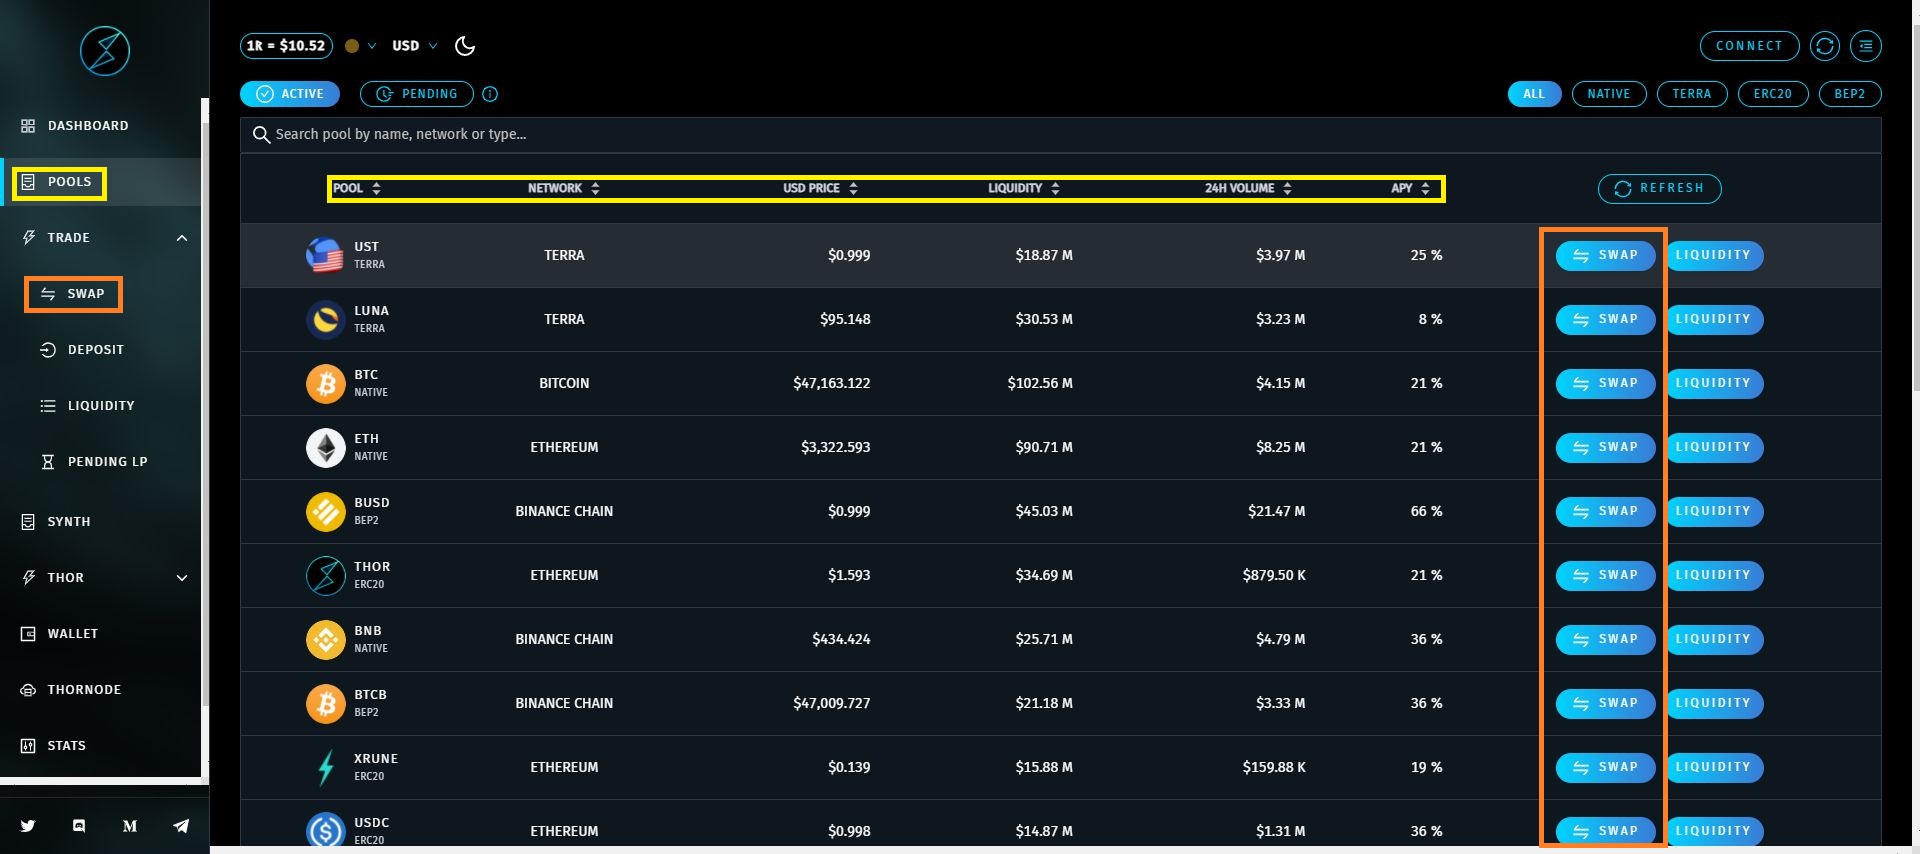Filter pools by NATIVE type

(1609, 94)
